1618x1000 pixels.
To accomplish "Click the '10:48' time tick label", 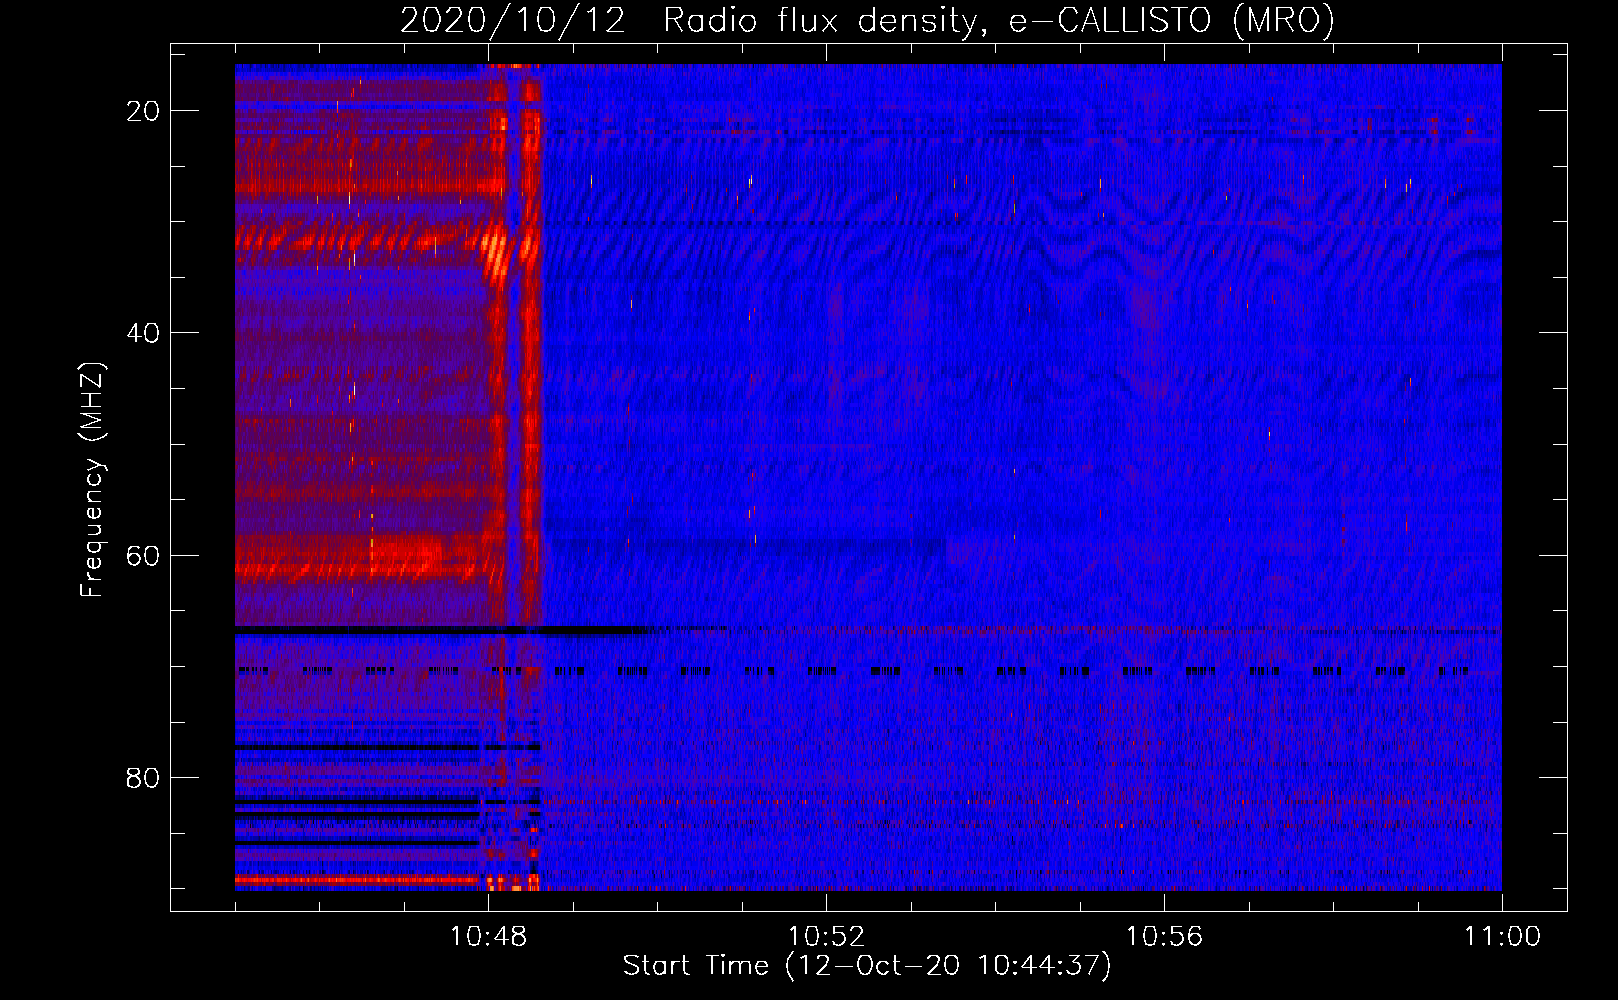I will pos(488,937).
